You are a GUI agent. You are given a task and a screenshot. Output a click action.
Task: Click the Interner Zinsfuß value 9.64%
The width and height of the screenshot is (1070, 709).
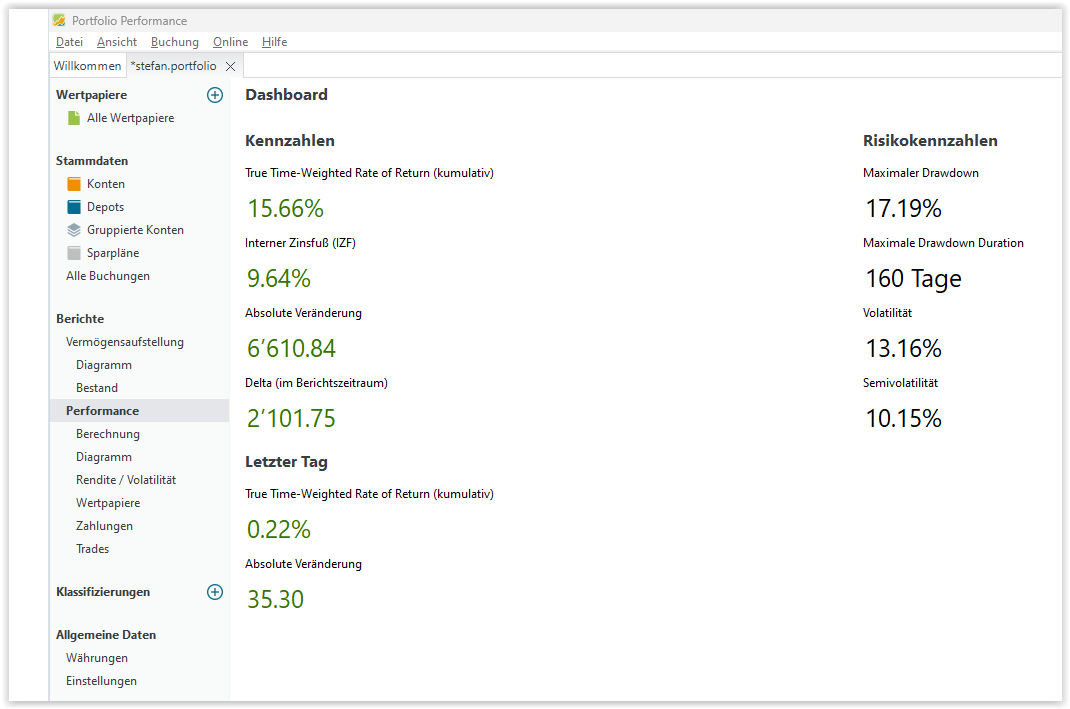[x=279, y=279]
